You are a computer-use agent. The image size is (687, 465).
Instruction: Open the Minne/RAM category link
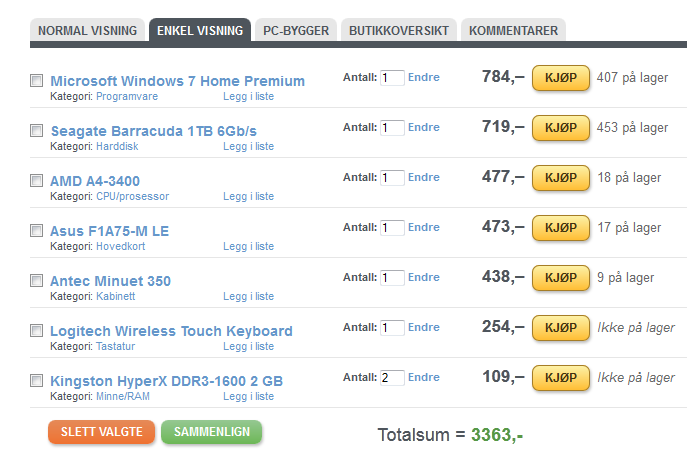[123, 396]
